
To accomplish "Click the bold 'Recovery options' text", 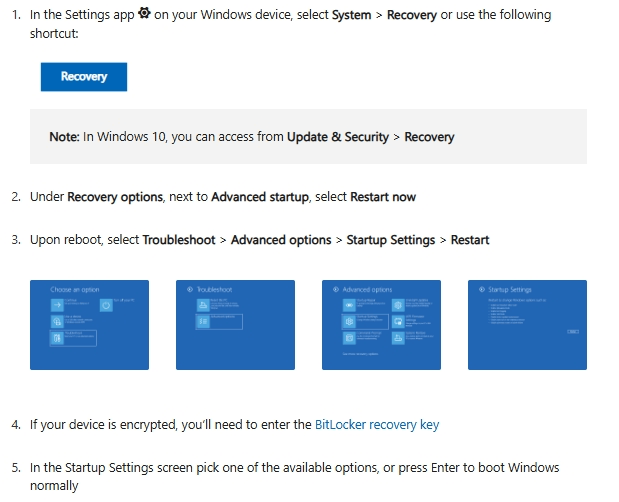I will (x=115, y=197).
